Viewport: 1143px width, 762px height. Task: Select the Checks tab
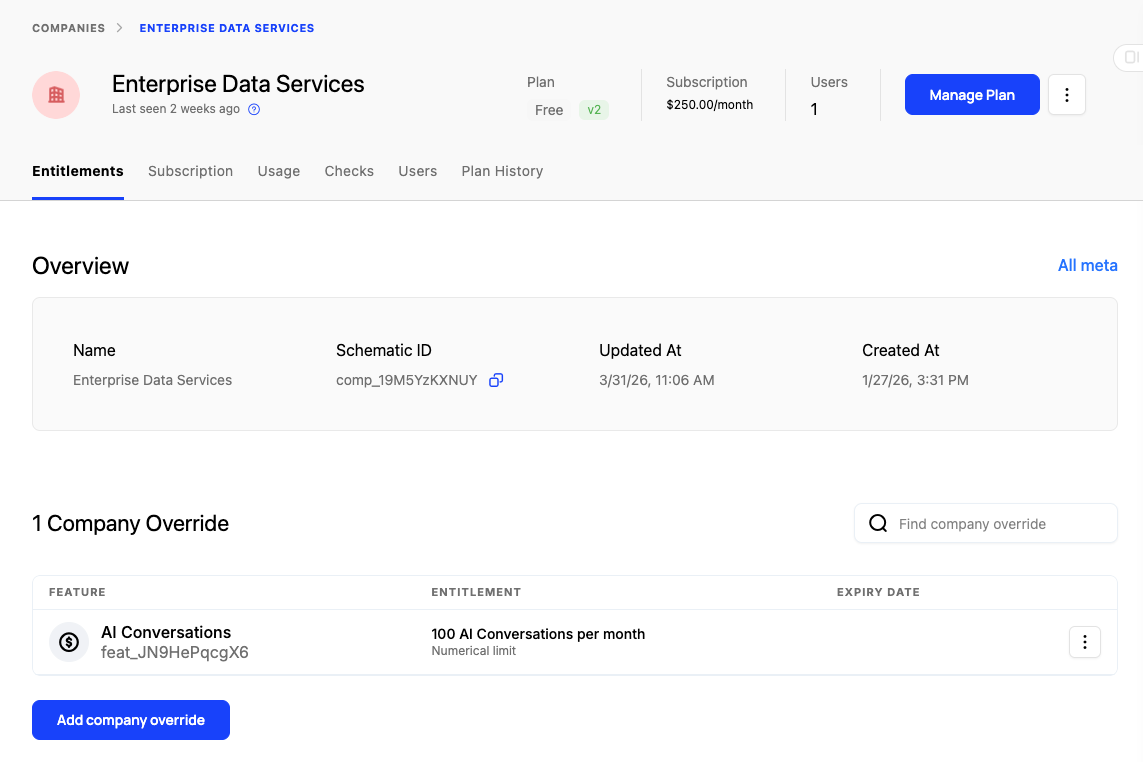click(348, 171)
